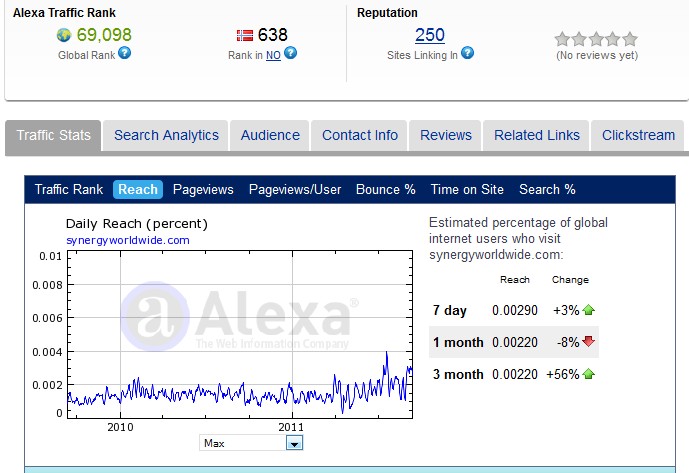The height and width of the screenshot is (473, 689).
Task: Click the green up arrow for 3 month
Action: [588, 374]
